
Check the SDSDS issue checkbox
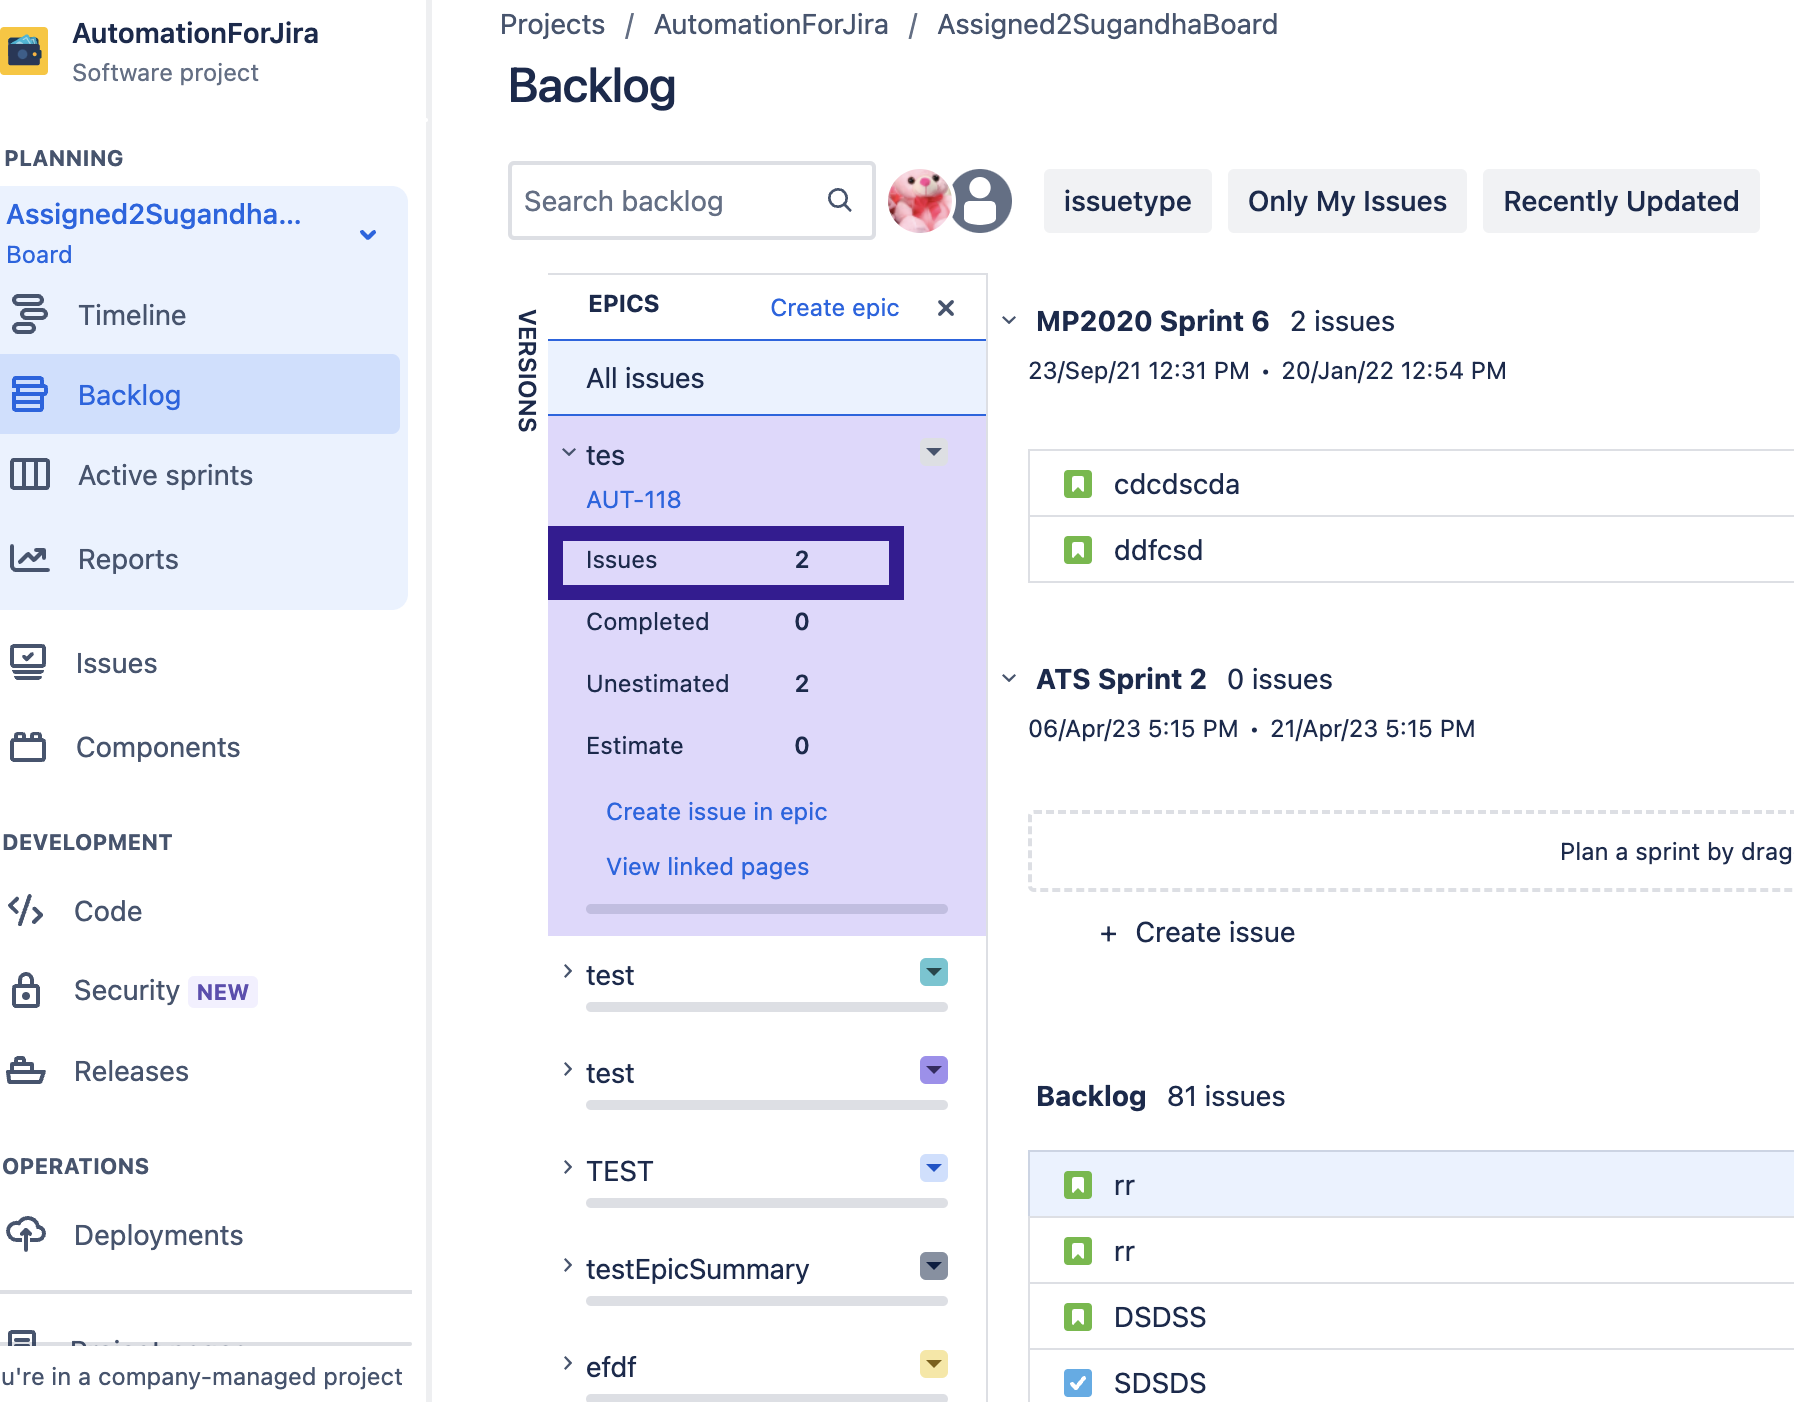click(x=1079, y=1382)
